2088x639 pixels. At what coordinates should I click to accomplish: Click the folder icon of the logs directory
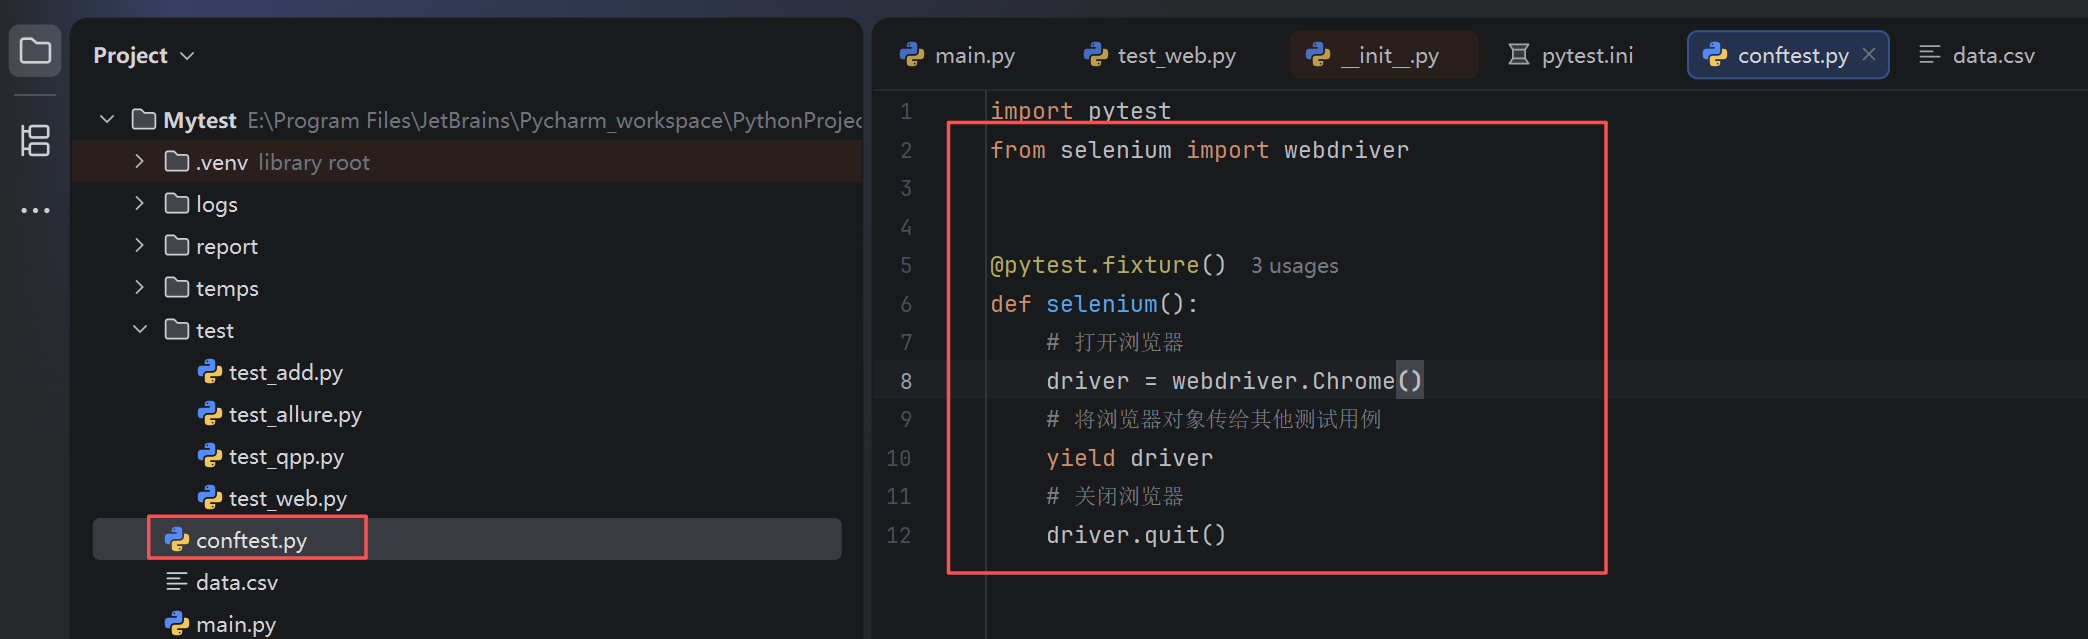pyautogui.click(x=177, y=203)
